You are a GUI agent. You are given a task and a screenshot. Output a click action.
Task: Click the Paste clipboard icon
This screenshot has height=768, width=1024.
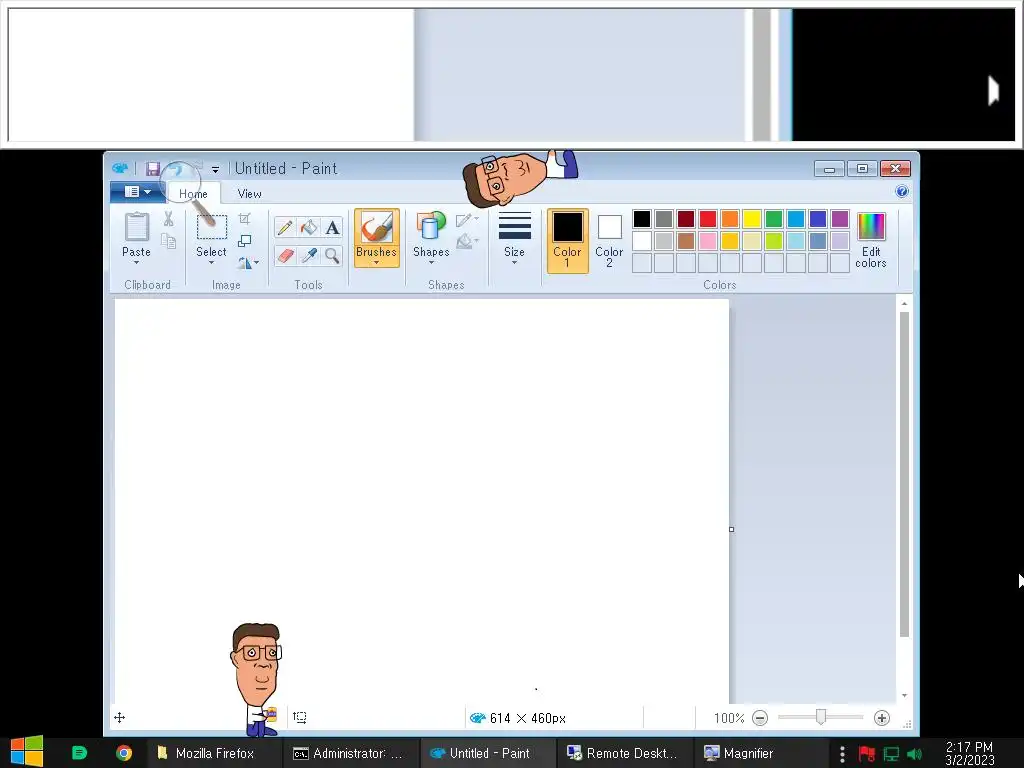136,227
